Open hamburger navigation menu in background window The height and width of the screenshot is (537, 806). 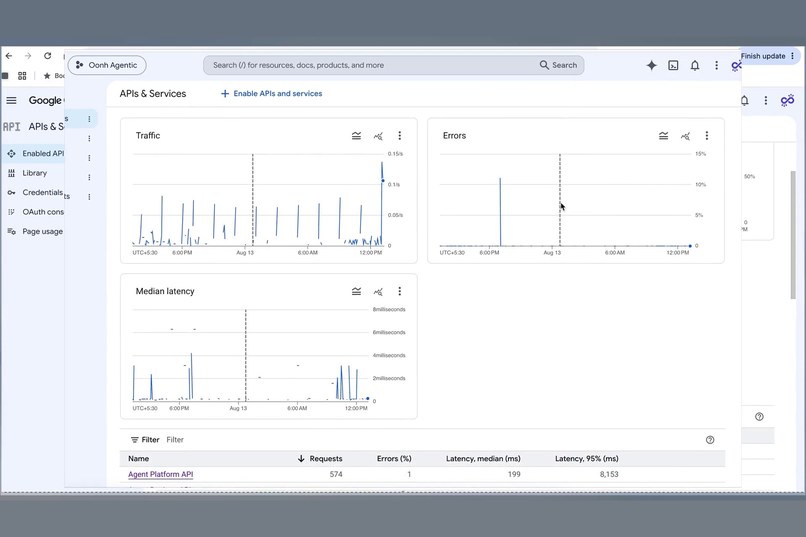pos(11,101)
